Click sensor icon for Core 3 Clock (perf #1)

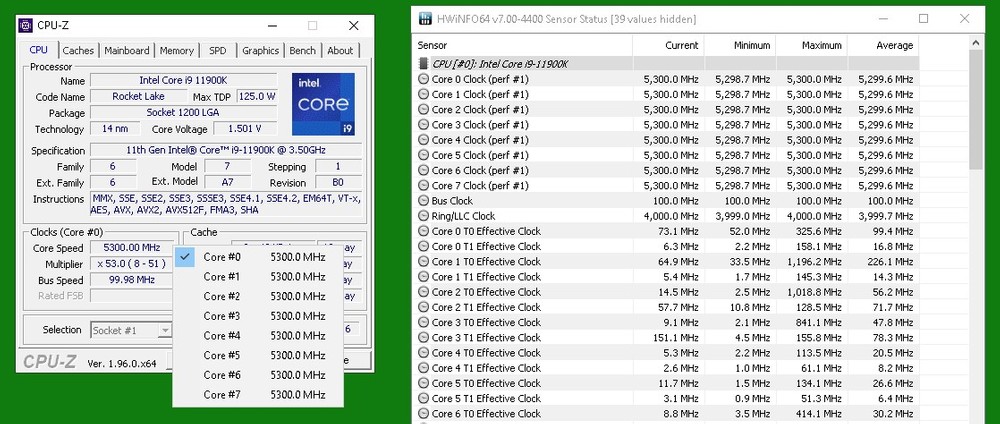point(423,125)
